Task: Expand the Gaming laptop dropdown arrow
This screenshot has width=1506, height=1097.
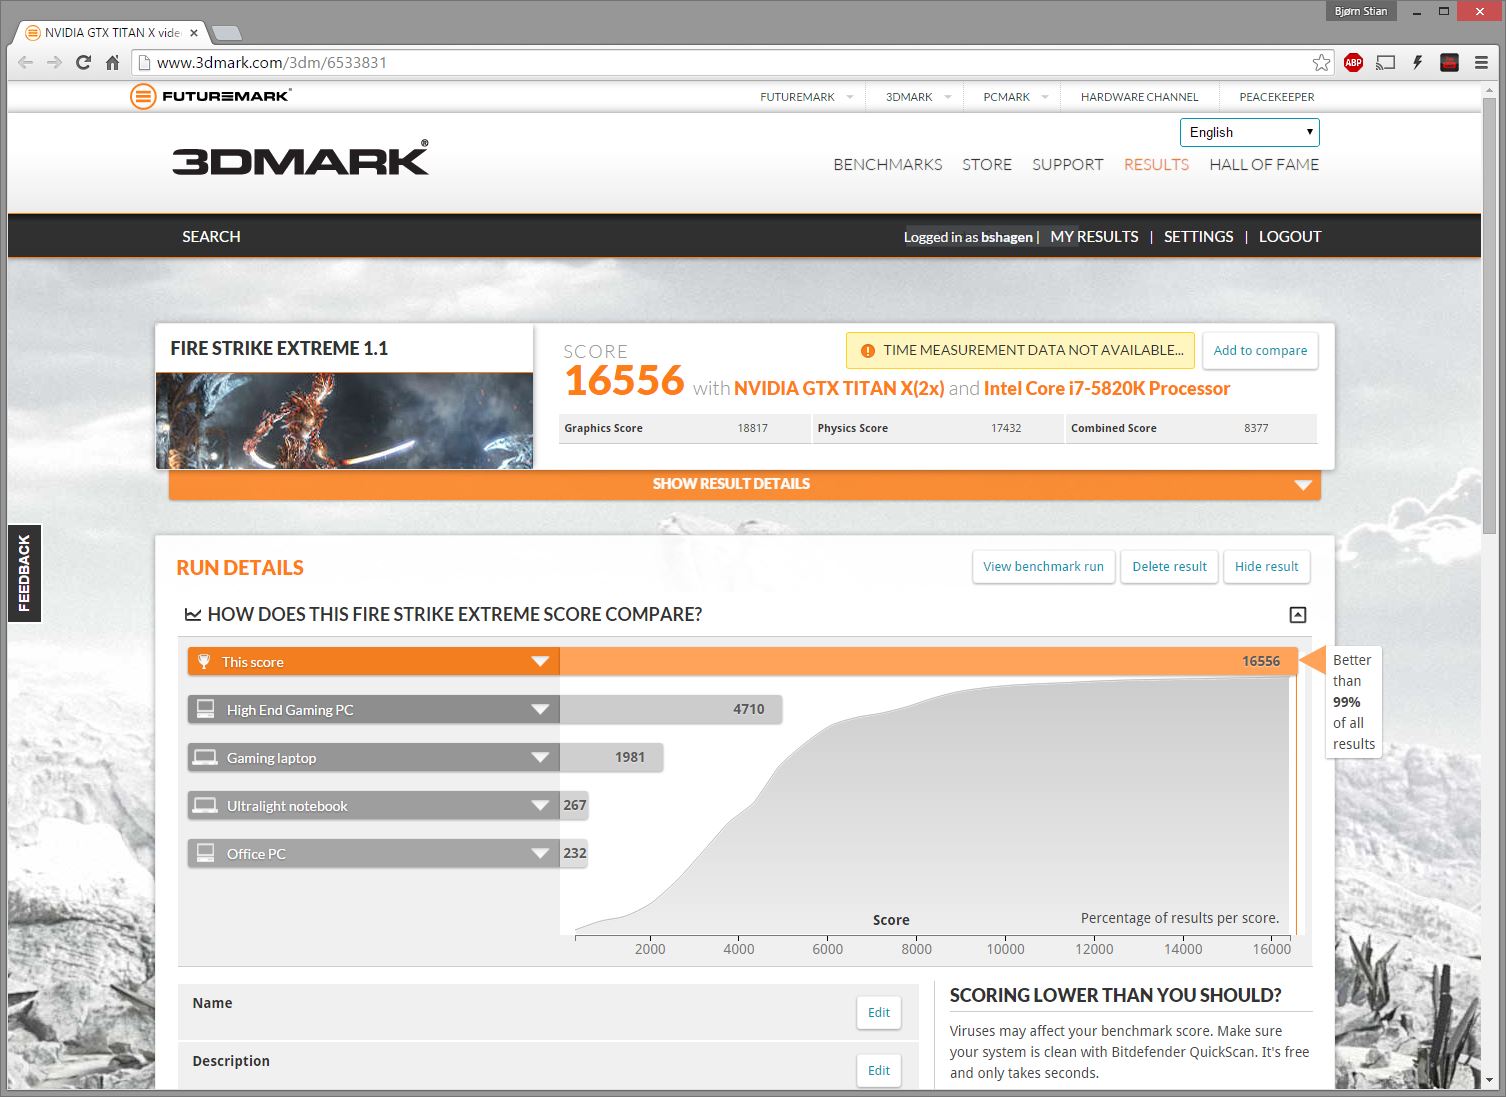Action: pos(540,757)
